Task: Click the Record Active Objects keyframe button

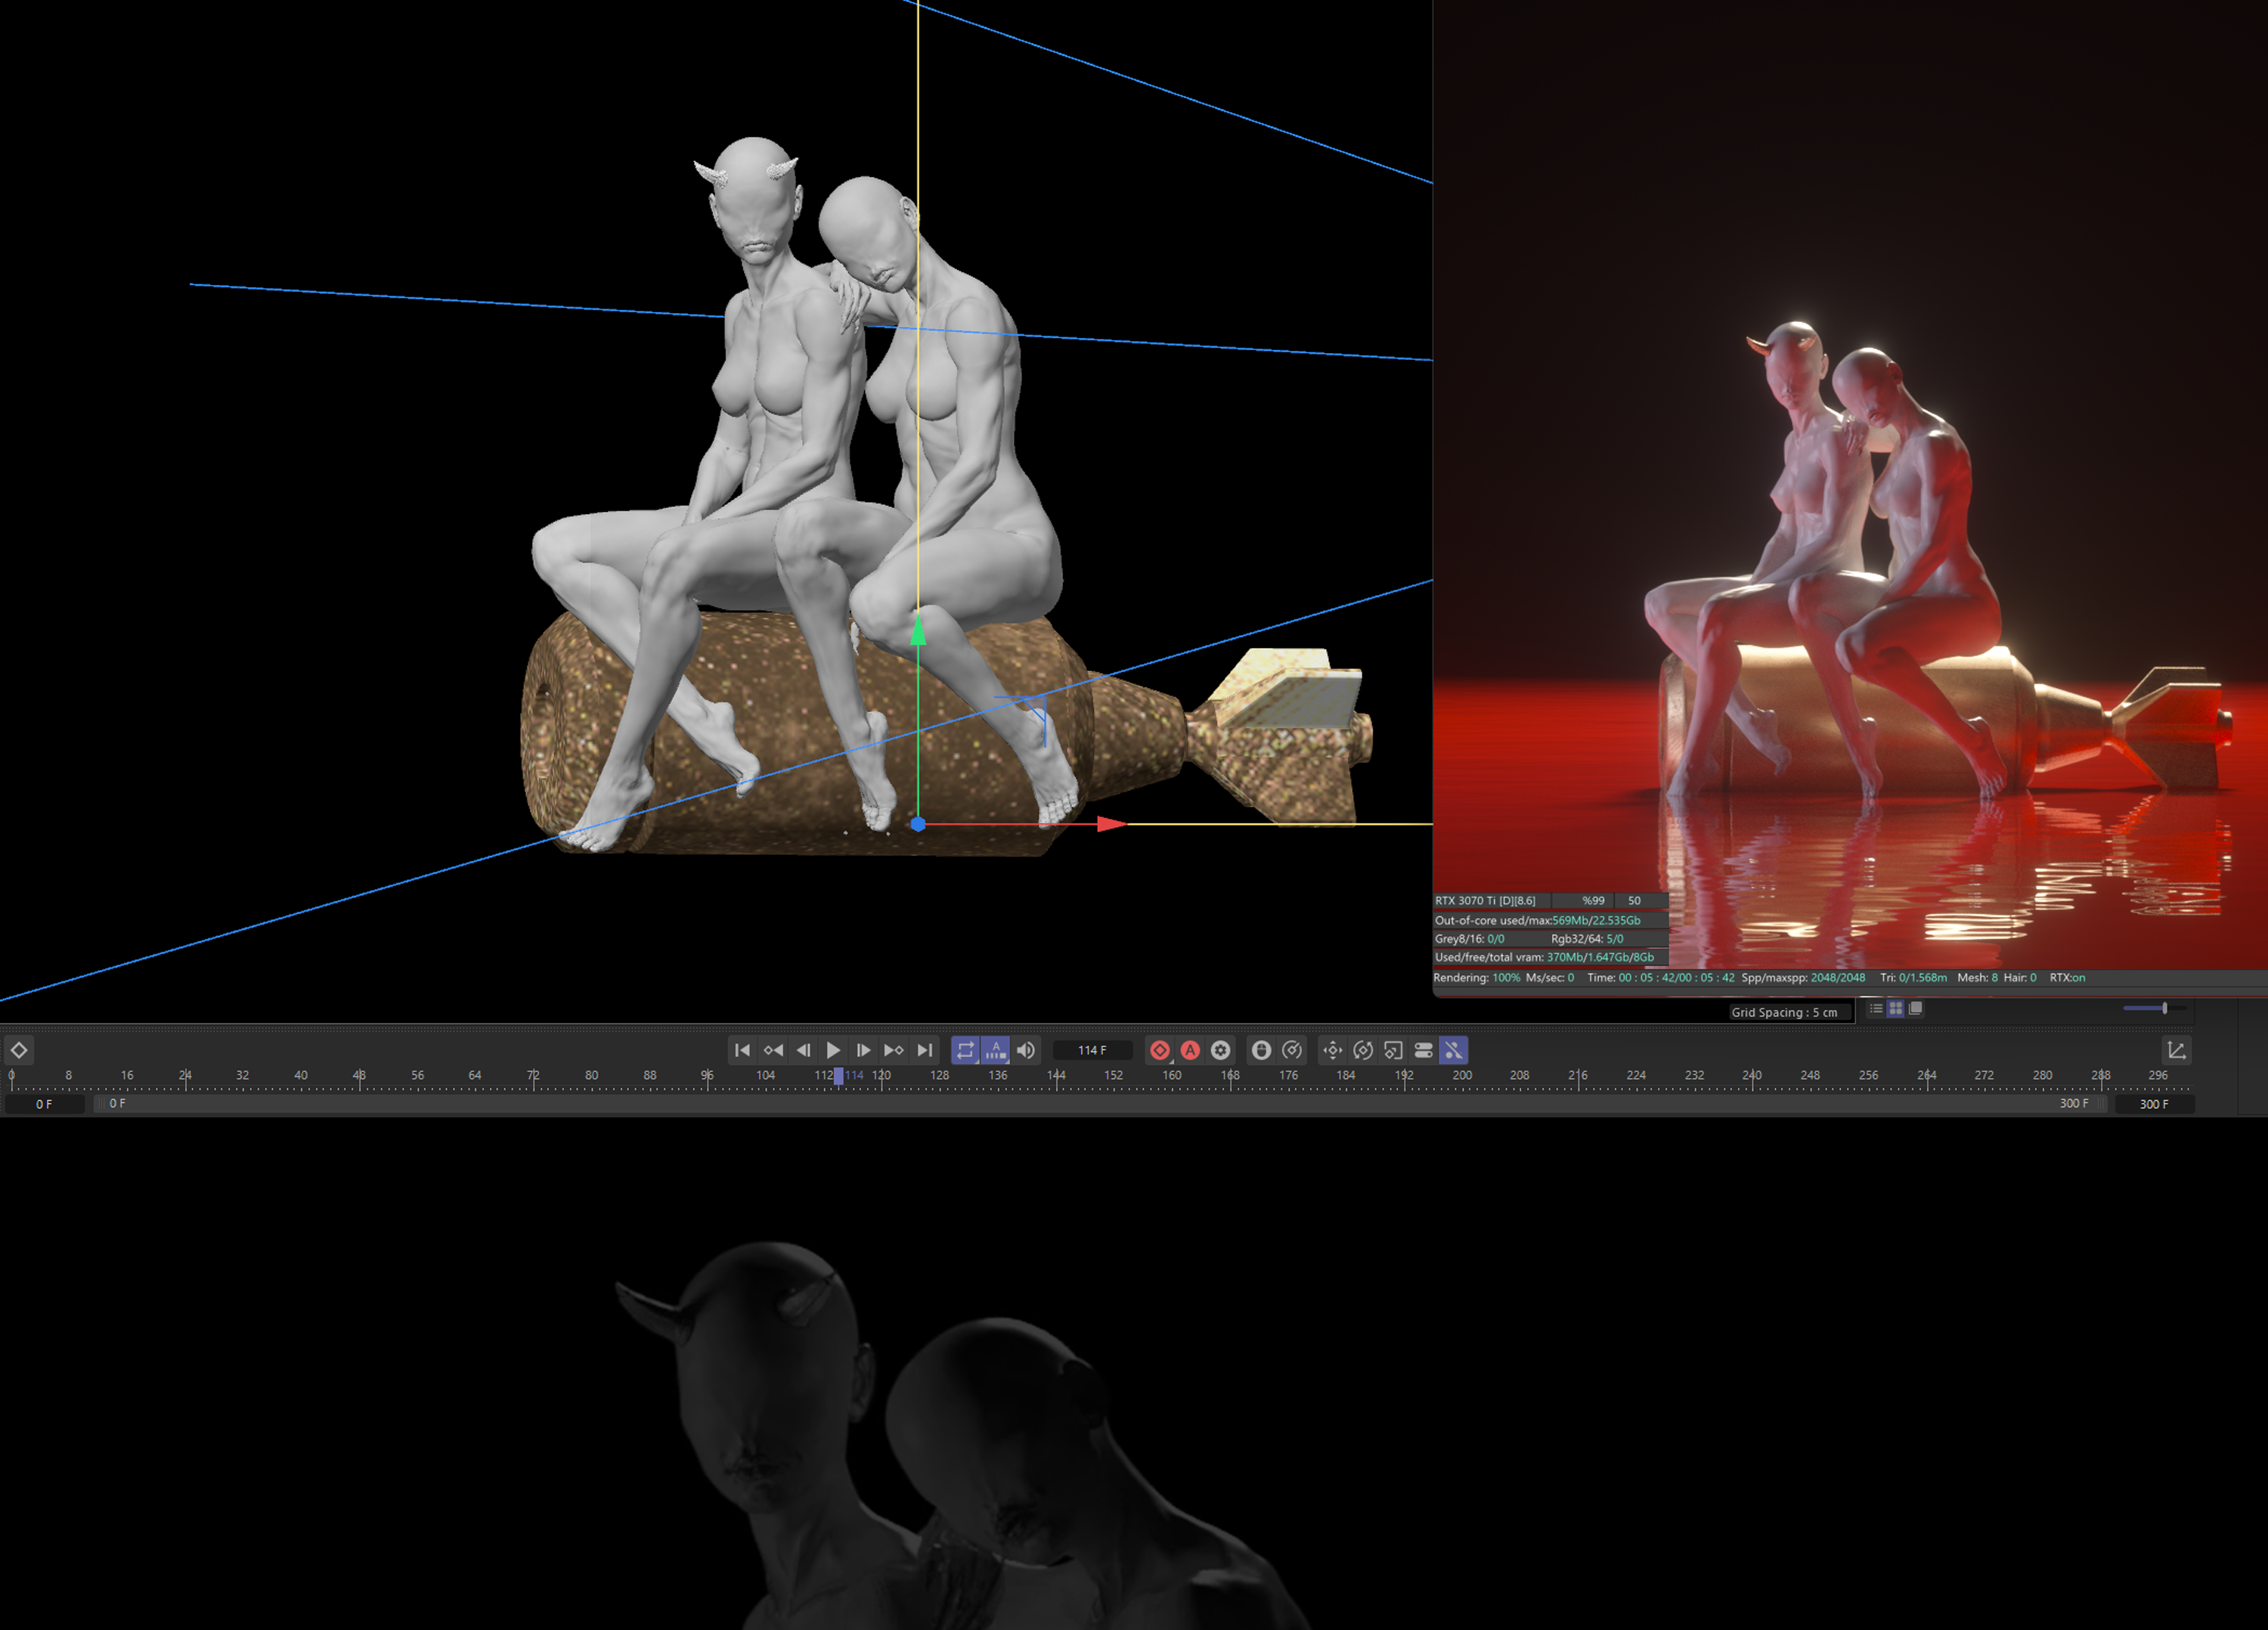Action: pyautogui.click(x=1160, y=1050)
